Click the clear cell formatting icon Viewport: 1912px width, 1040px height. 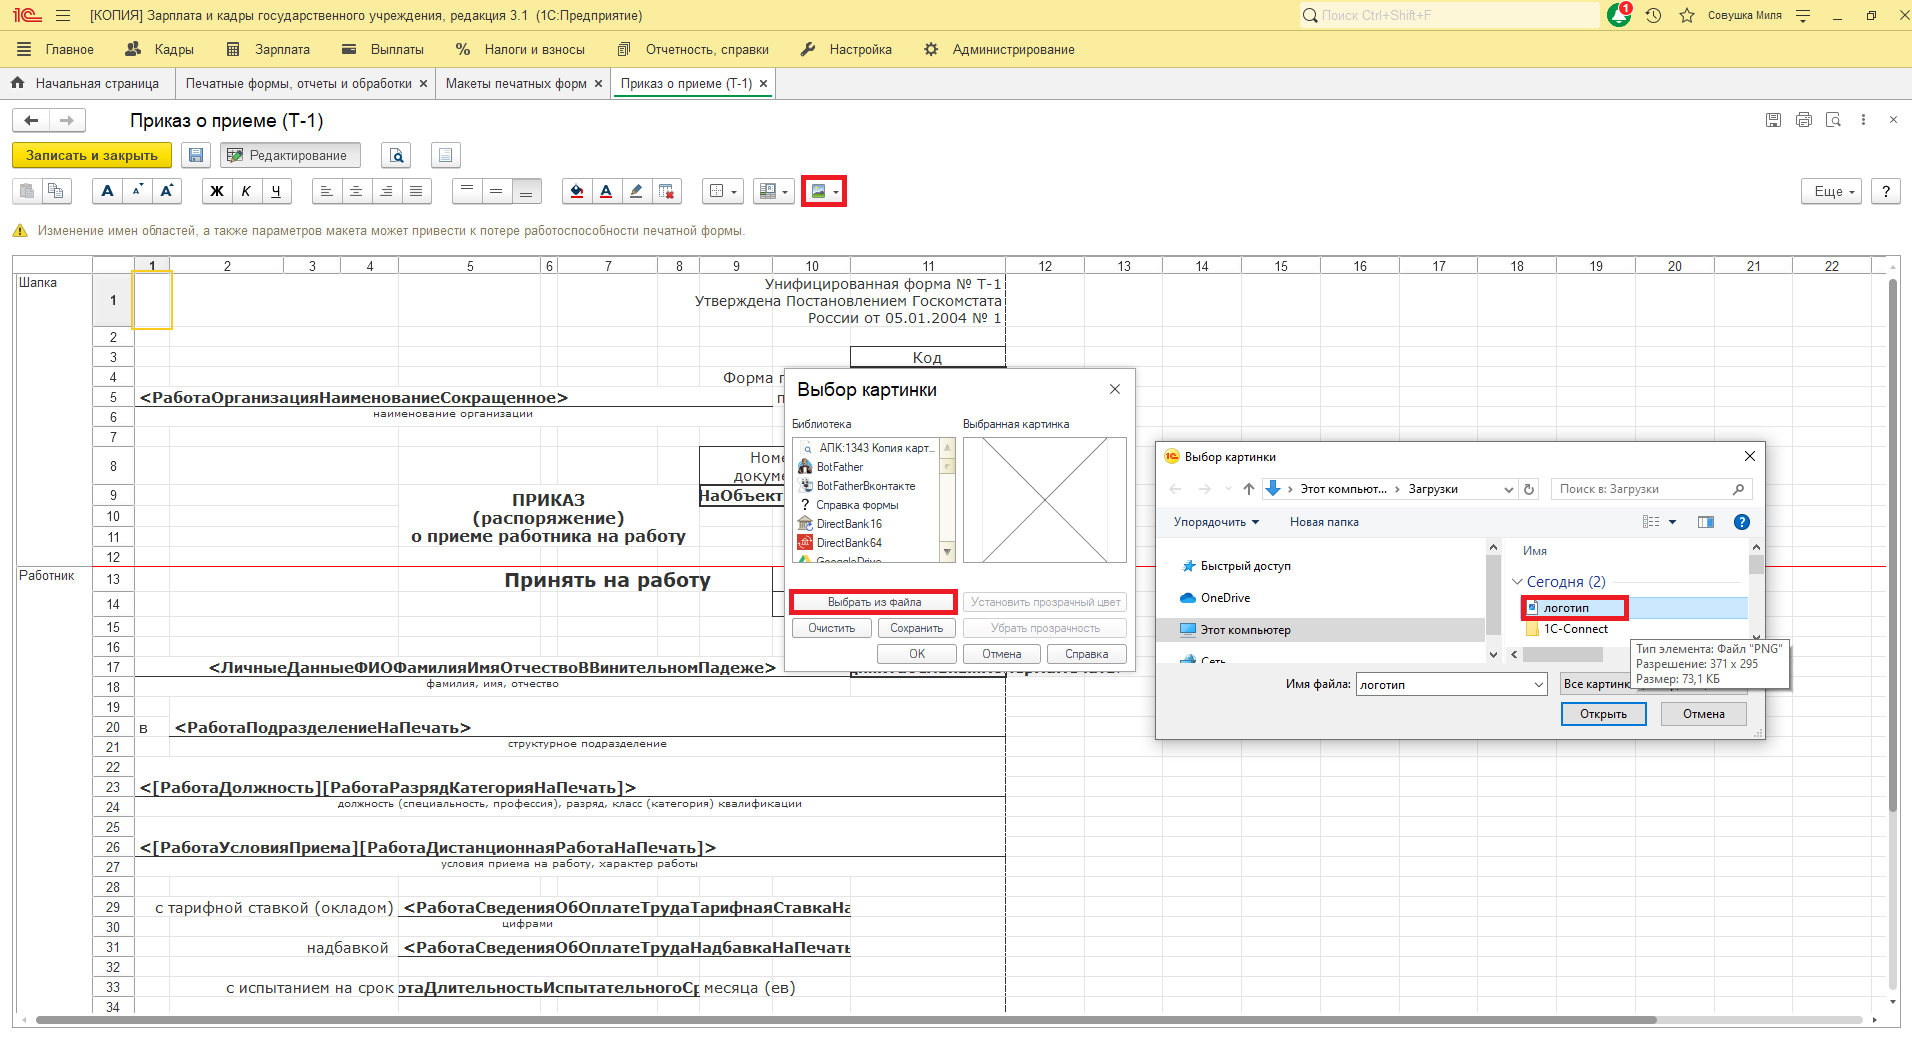tap(666, 191)
